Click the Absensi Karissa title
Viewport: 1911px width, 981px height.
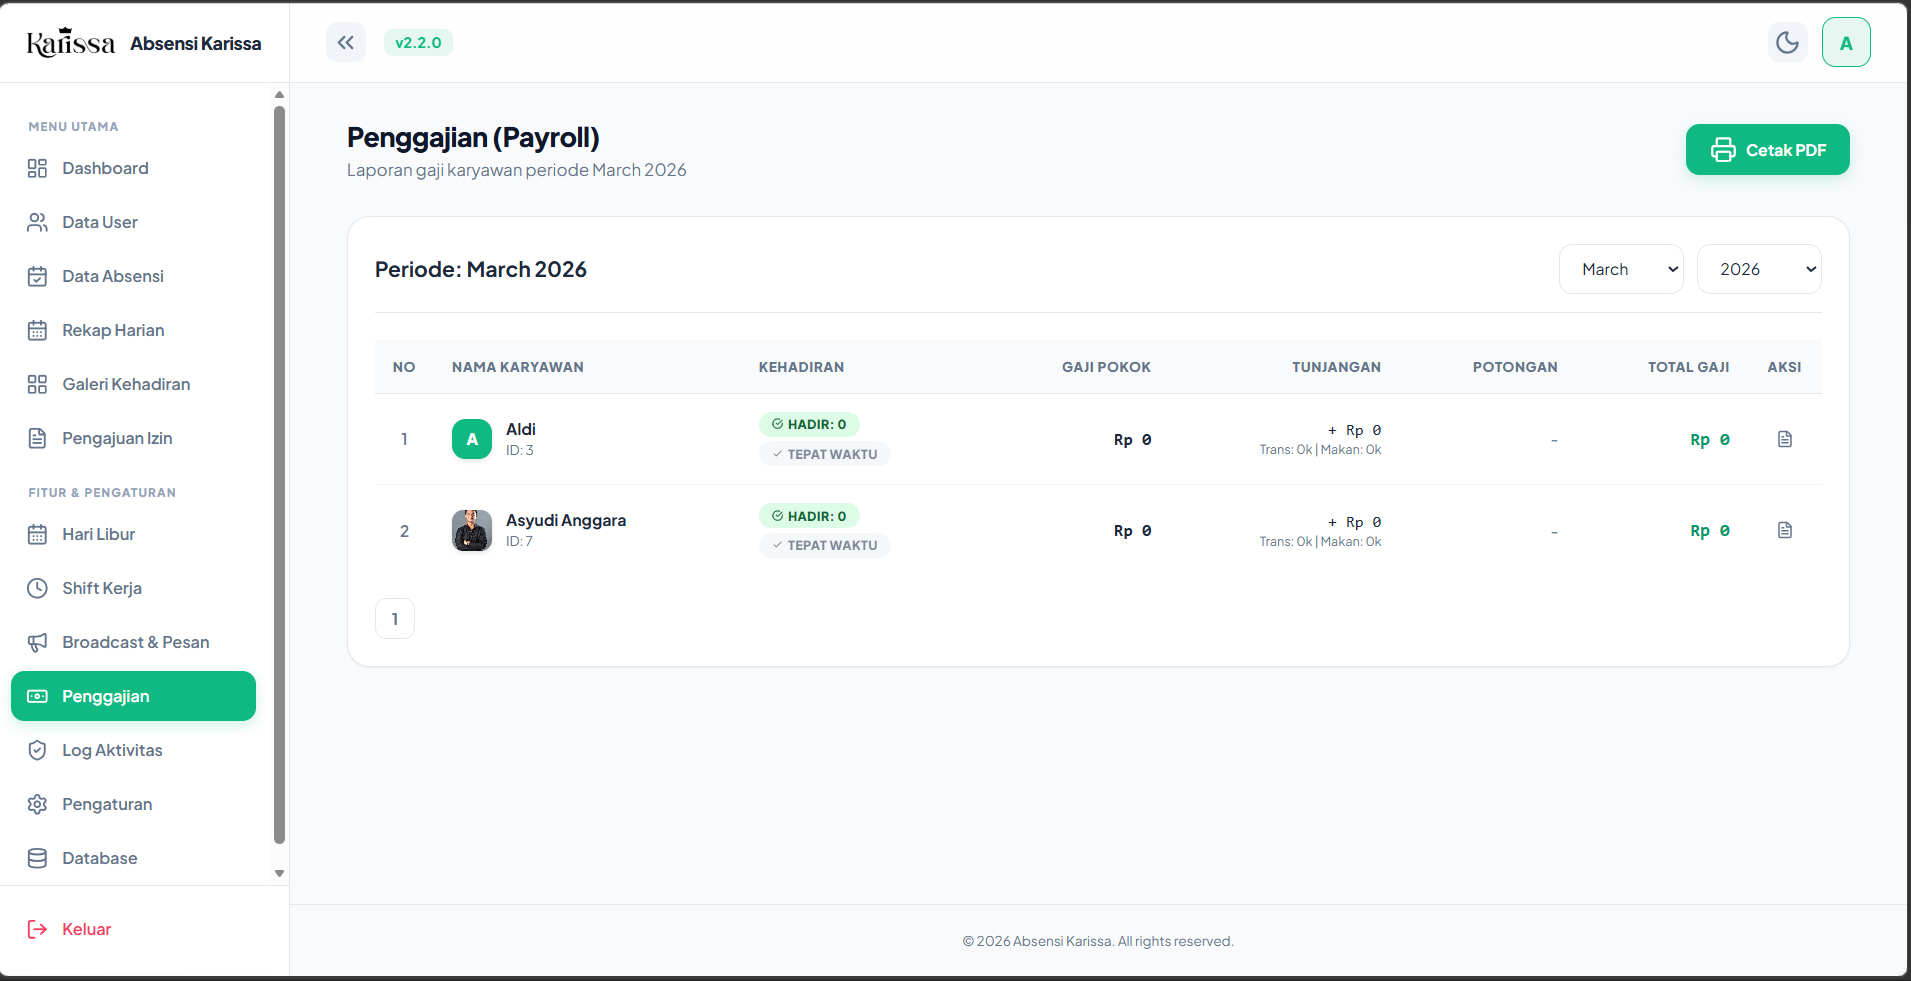point(196,43)
